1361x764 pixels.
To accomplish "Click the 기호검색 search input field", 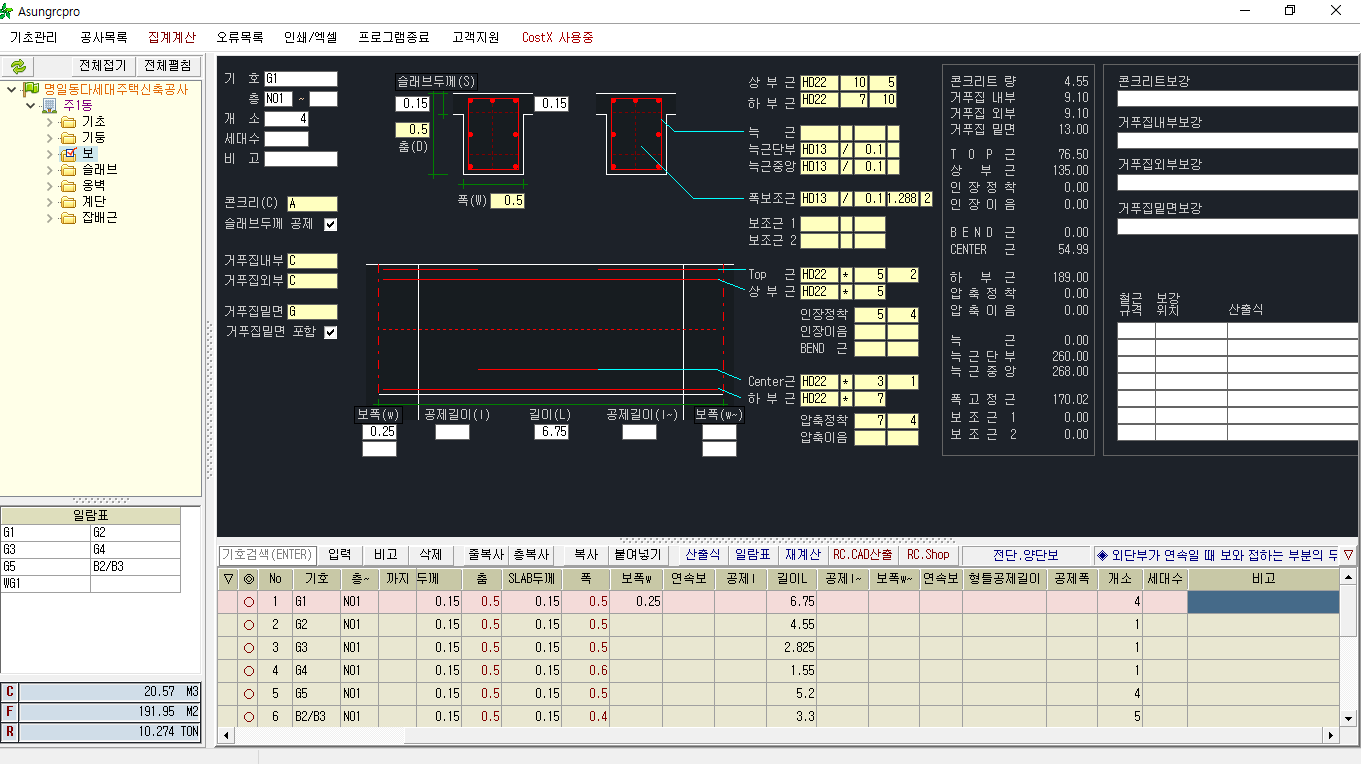I will pos(267,555).
